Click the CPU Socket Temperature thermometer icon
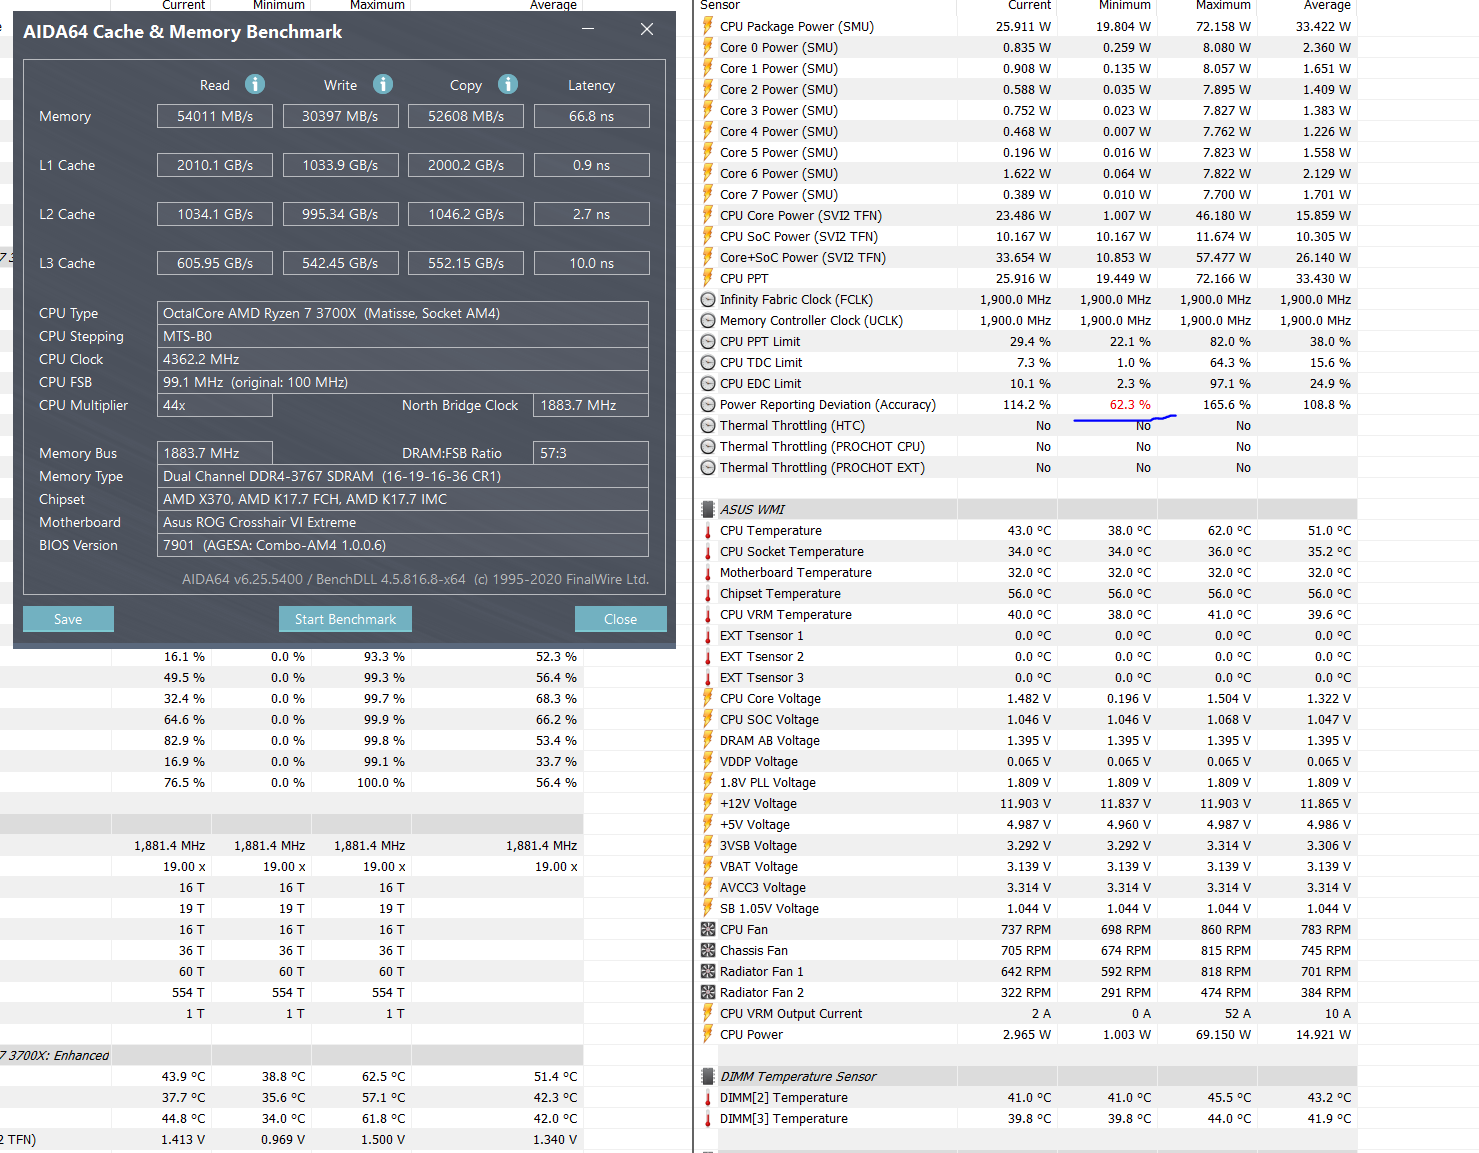This screenshot has height=1153, width=1479. pos(708,551)
